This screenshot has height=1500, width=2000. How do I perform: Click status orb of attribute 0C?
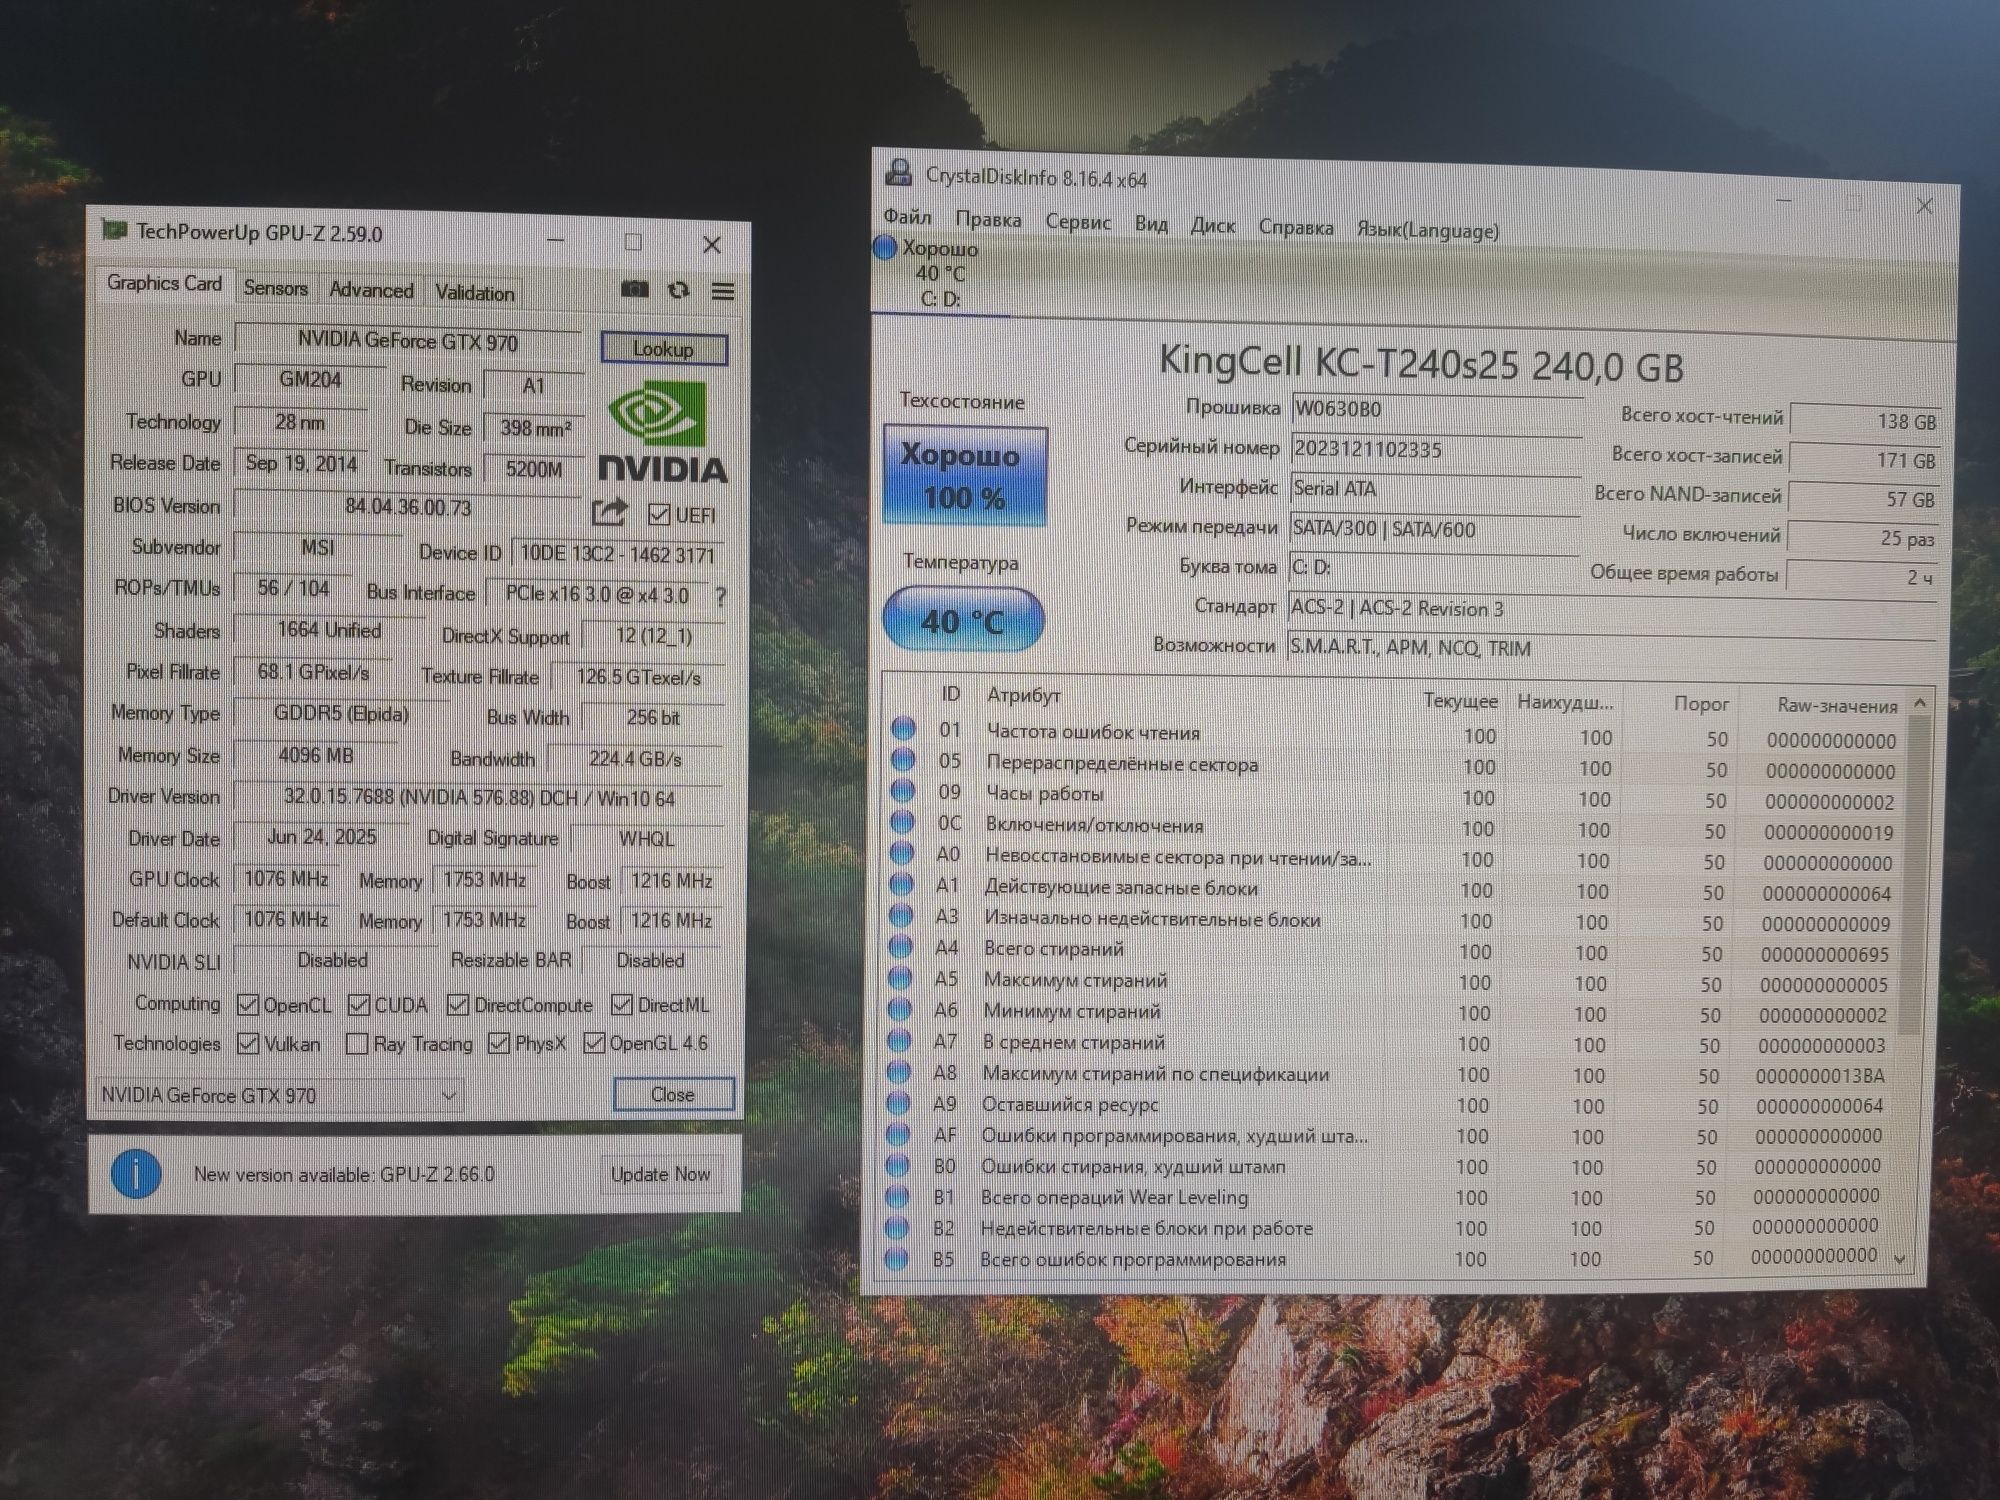click(903, 822)
